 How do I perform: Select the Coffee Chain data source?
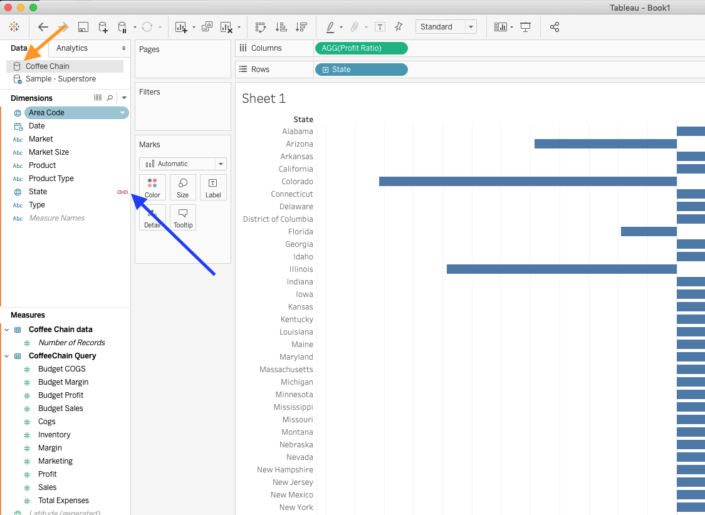(x=48, y=66)
